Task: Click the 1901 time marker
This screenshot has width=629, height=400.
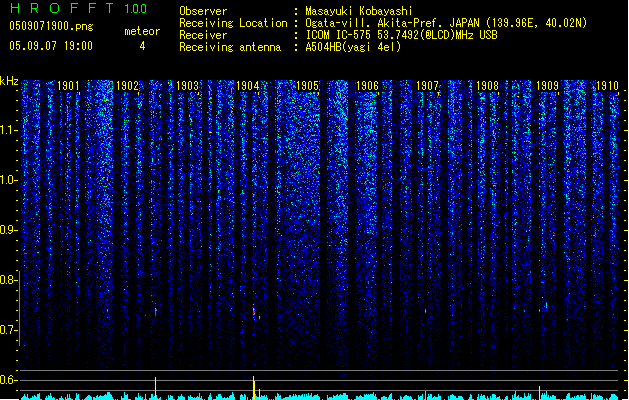Action: [68, 86]
